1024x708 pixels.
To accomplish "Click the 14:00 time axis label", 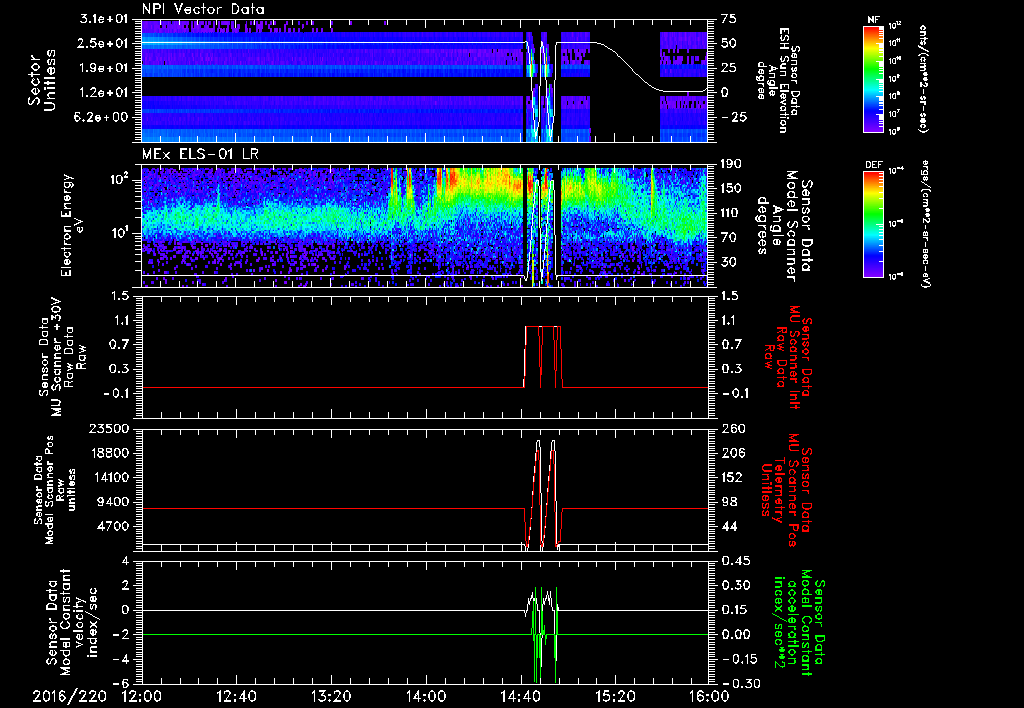I will pos(426,696).
